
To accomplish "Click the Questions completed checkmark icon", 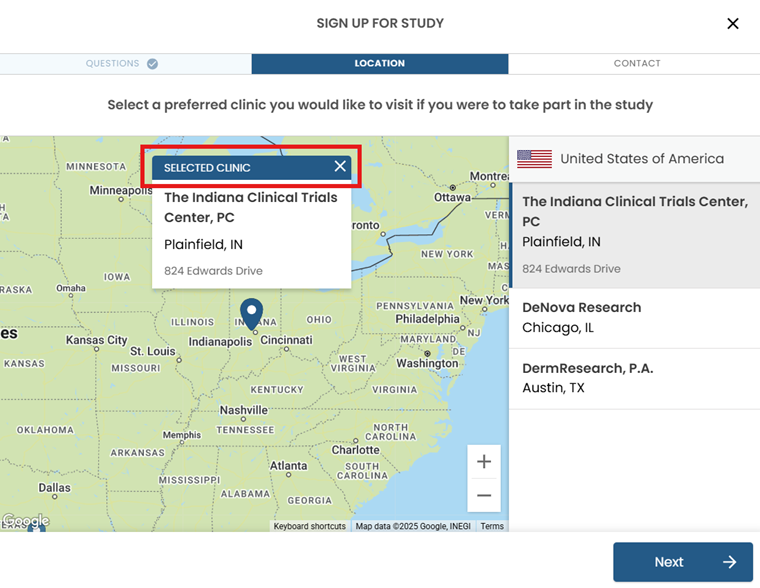I will click(152, 64).
